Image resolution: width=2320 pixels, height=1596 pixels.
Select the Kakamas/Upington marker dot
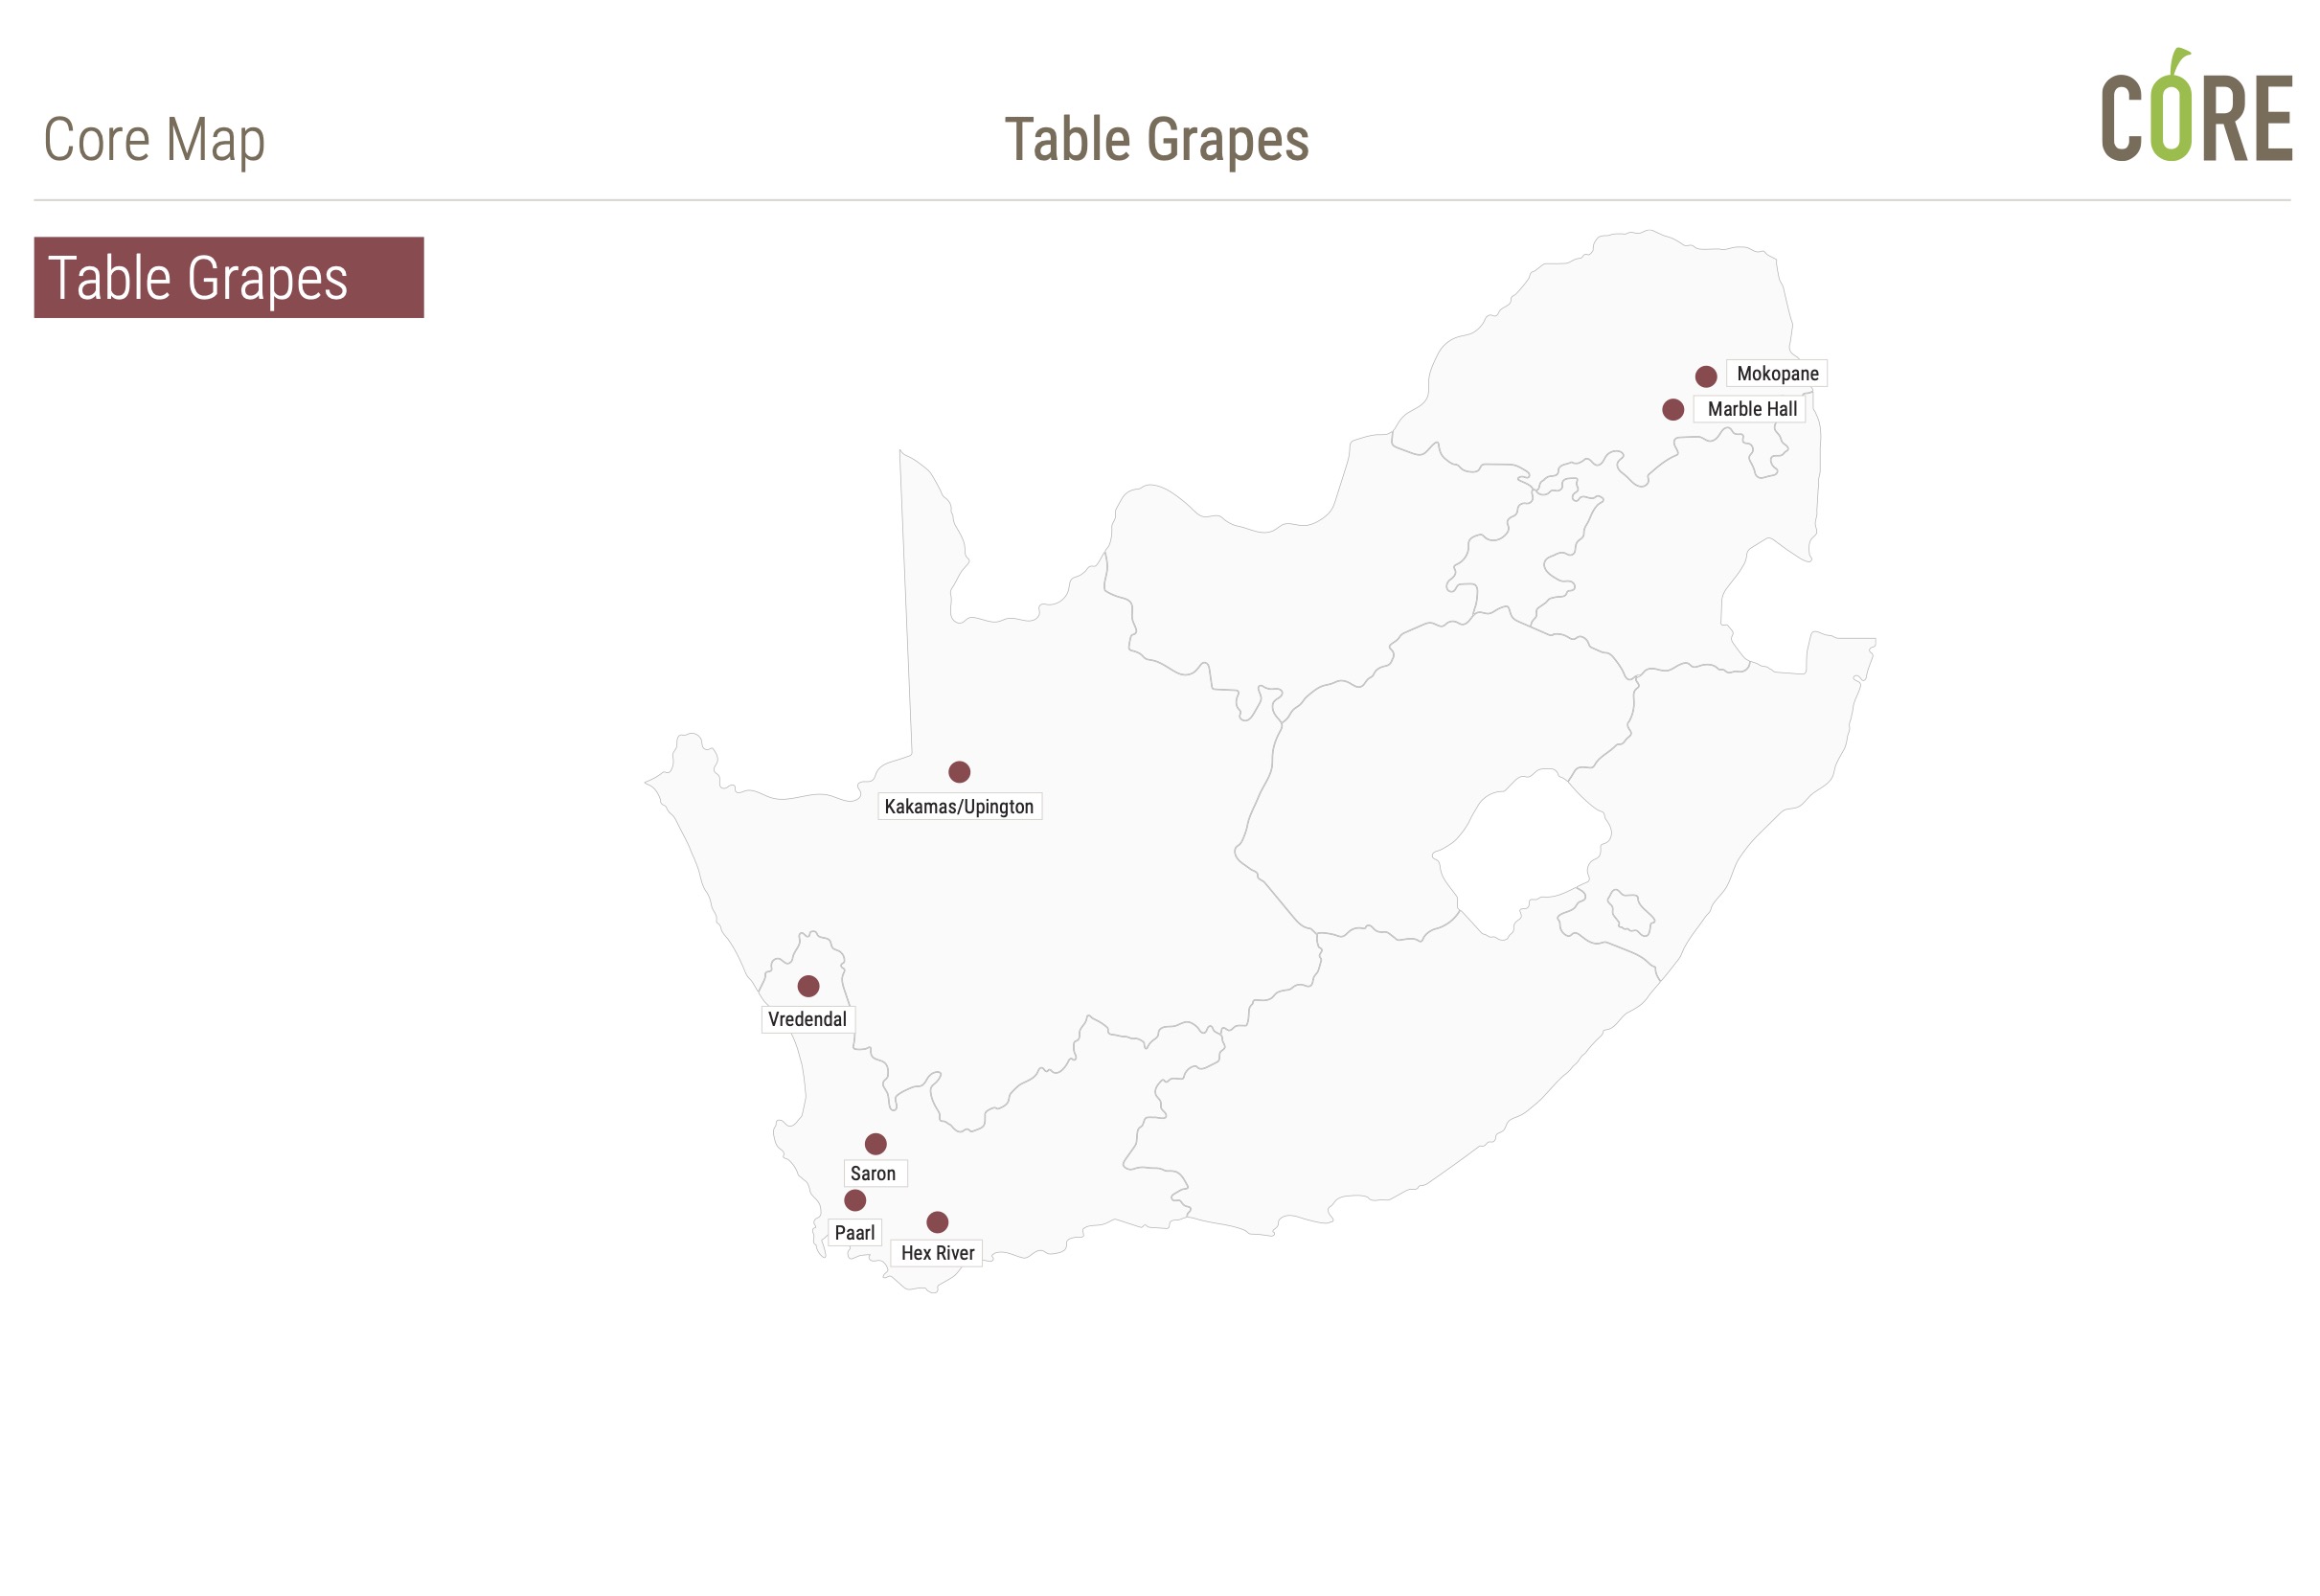pos(959,772)
